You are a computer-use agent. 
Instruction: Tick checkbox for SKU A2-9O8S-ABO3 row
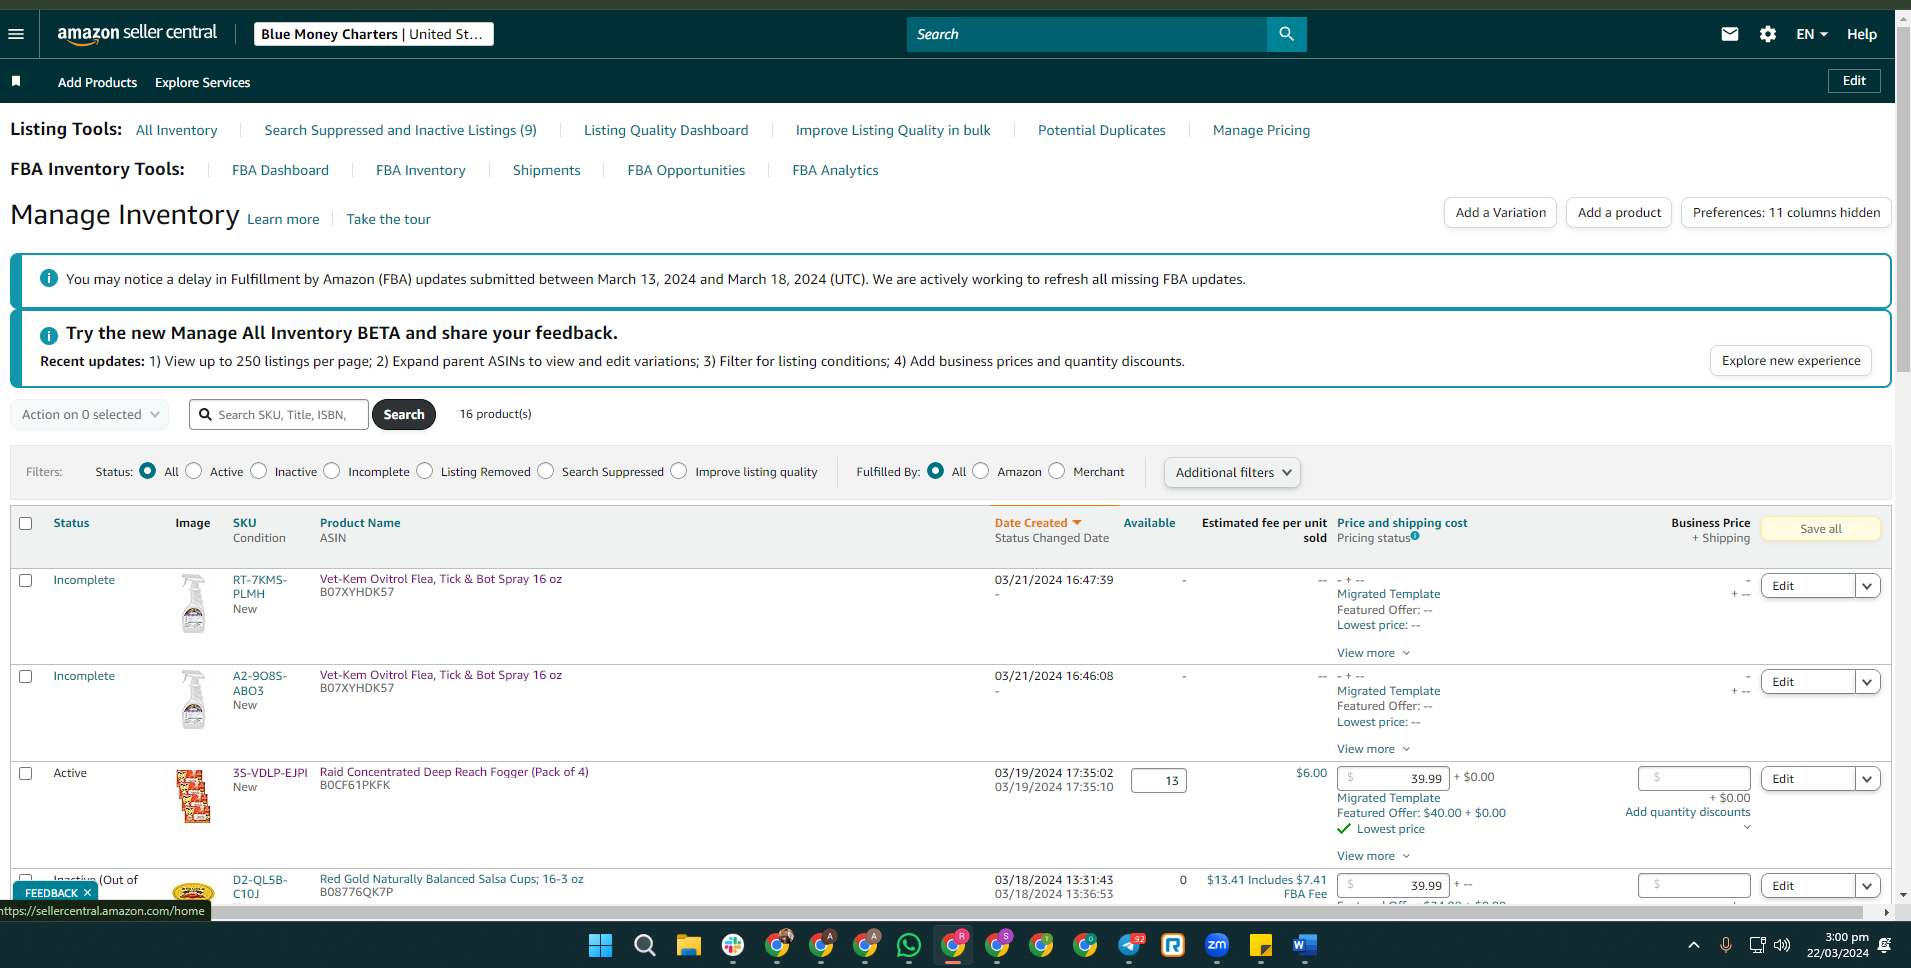pos(26,676)
